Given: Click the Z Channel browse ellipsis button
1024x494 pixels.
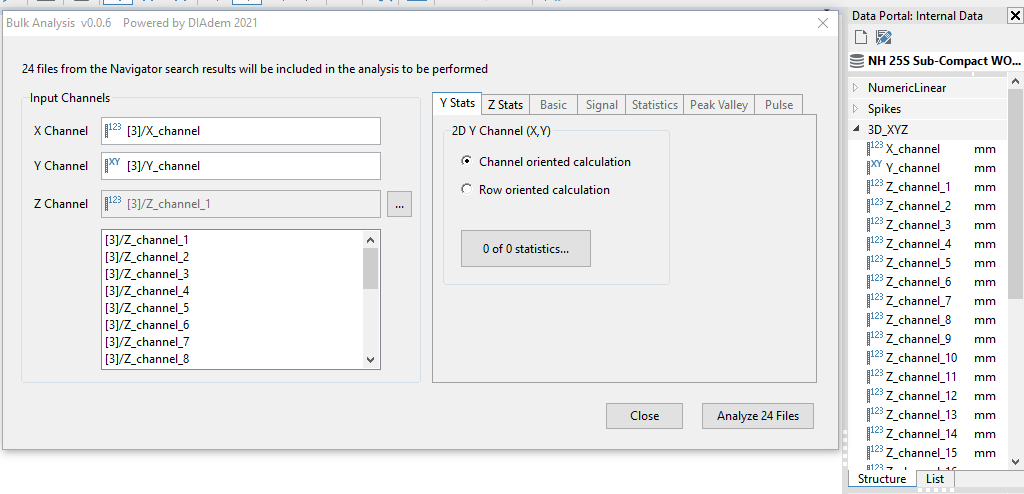Looking at the screenshot, I should click(399, 205).
